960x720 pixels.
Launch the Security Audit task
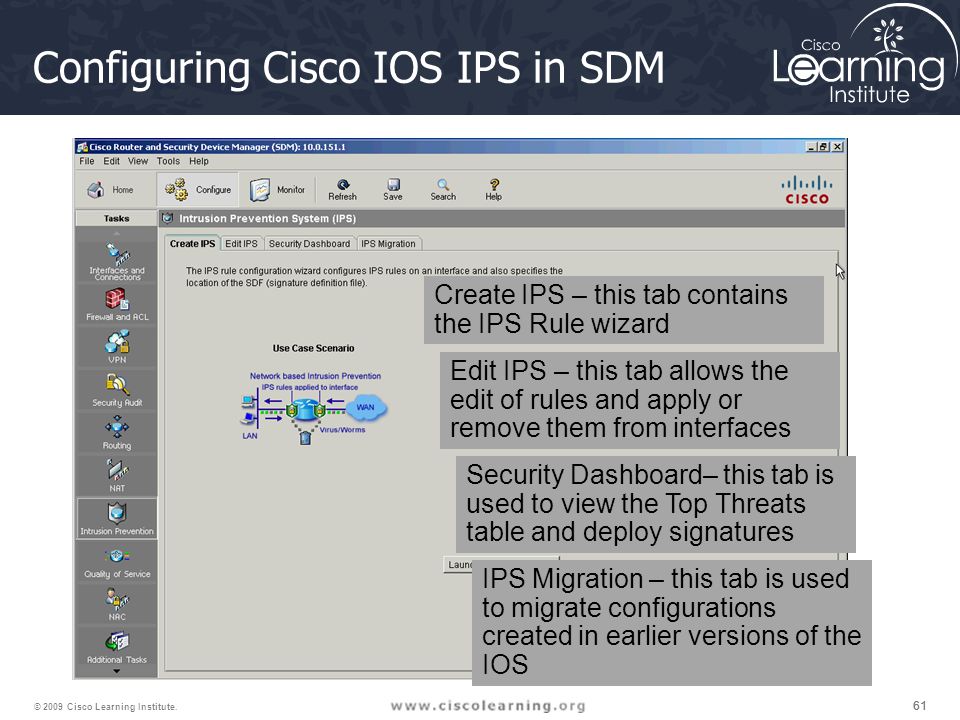[x=117, y=390]
